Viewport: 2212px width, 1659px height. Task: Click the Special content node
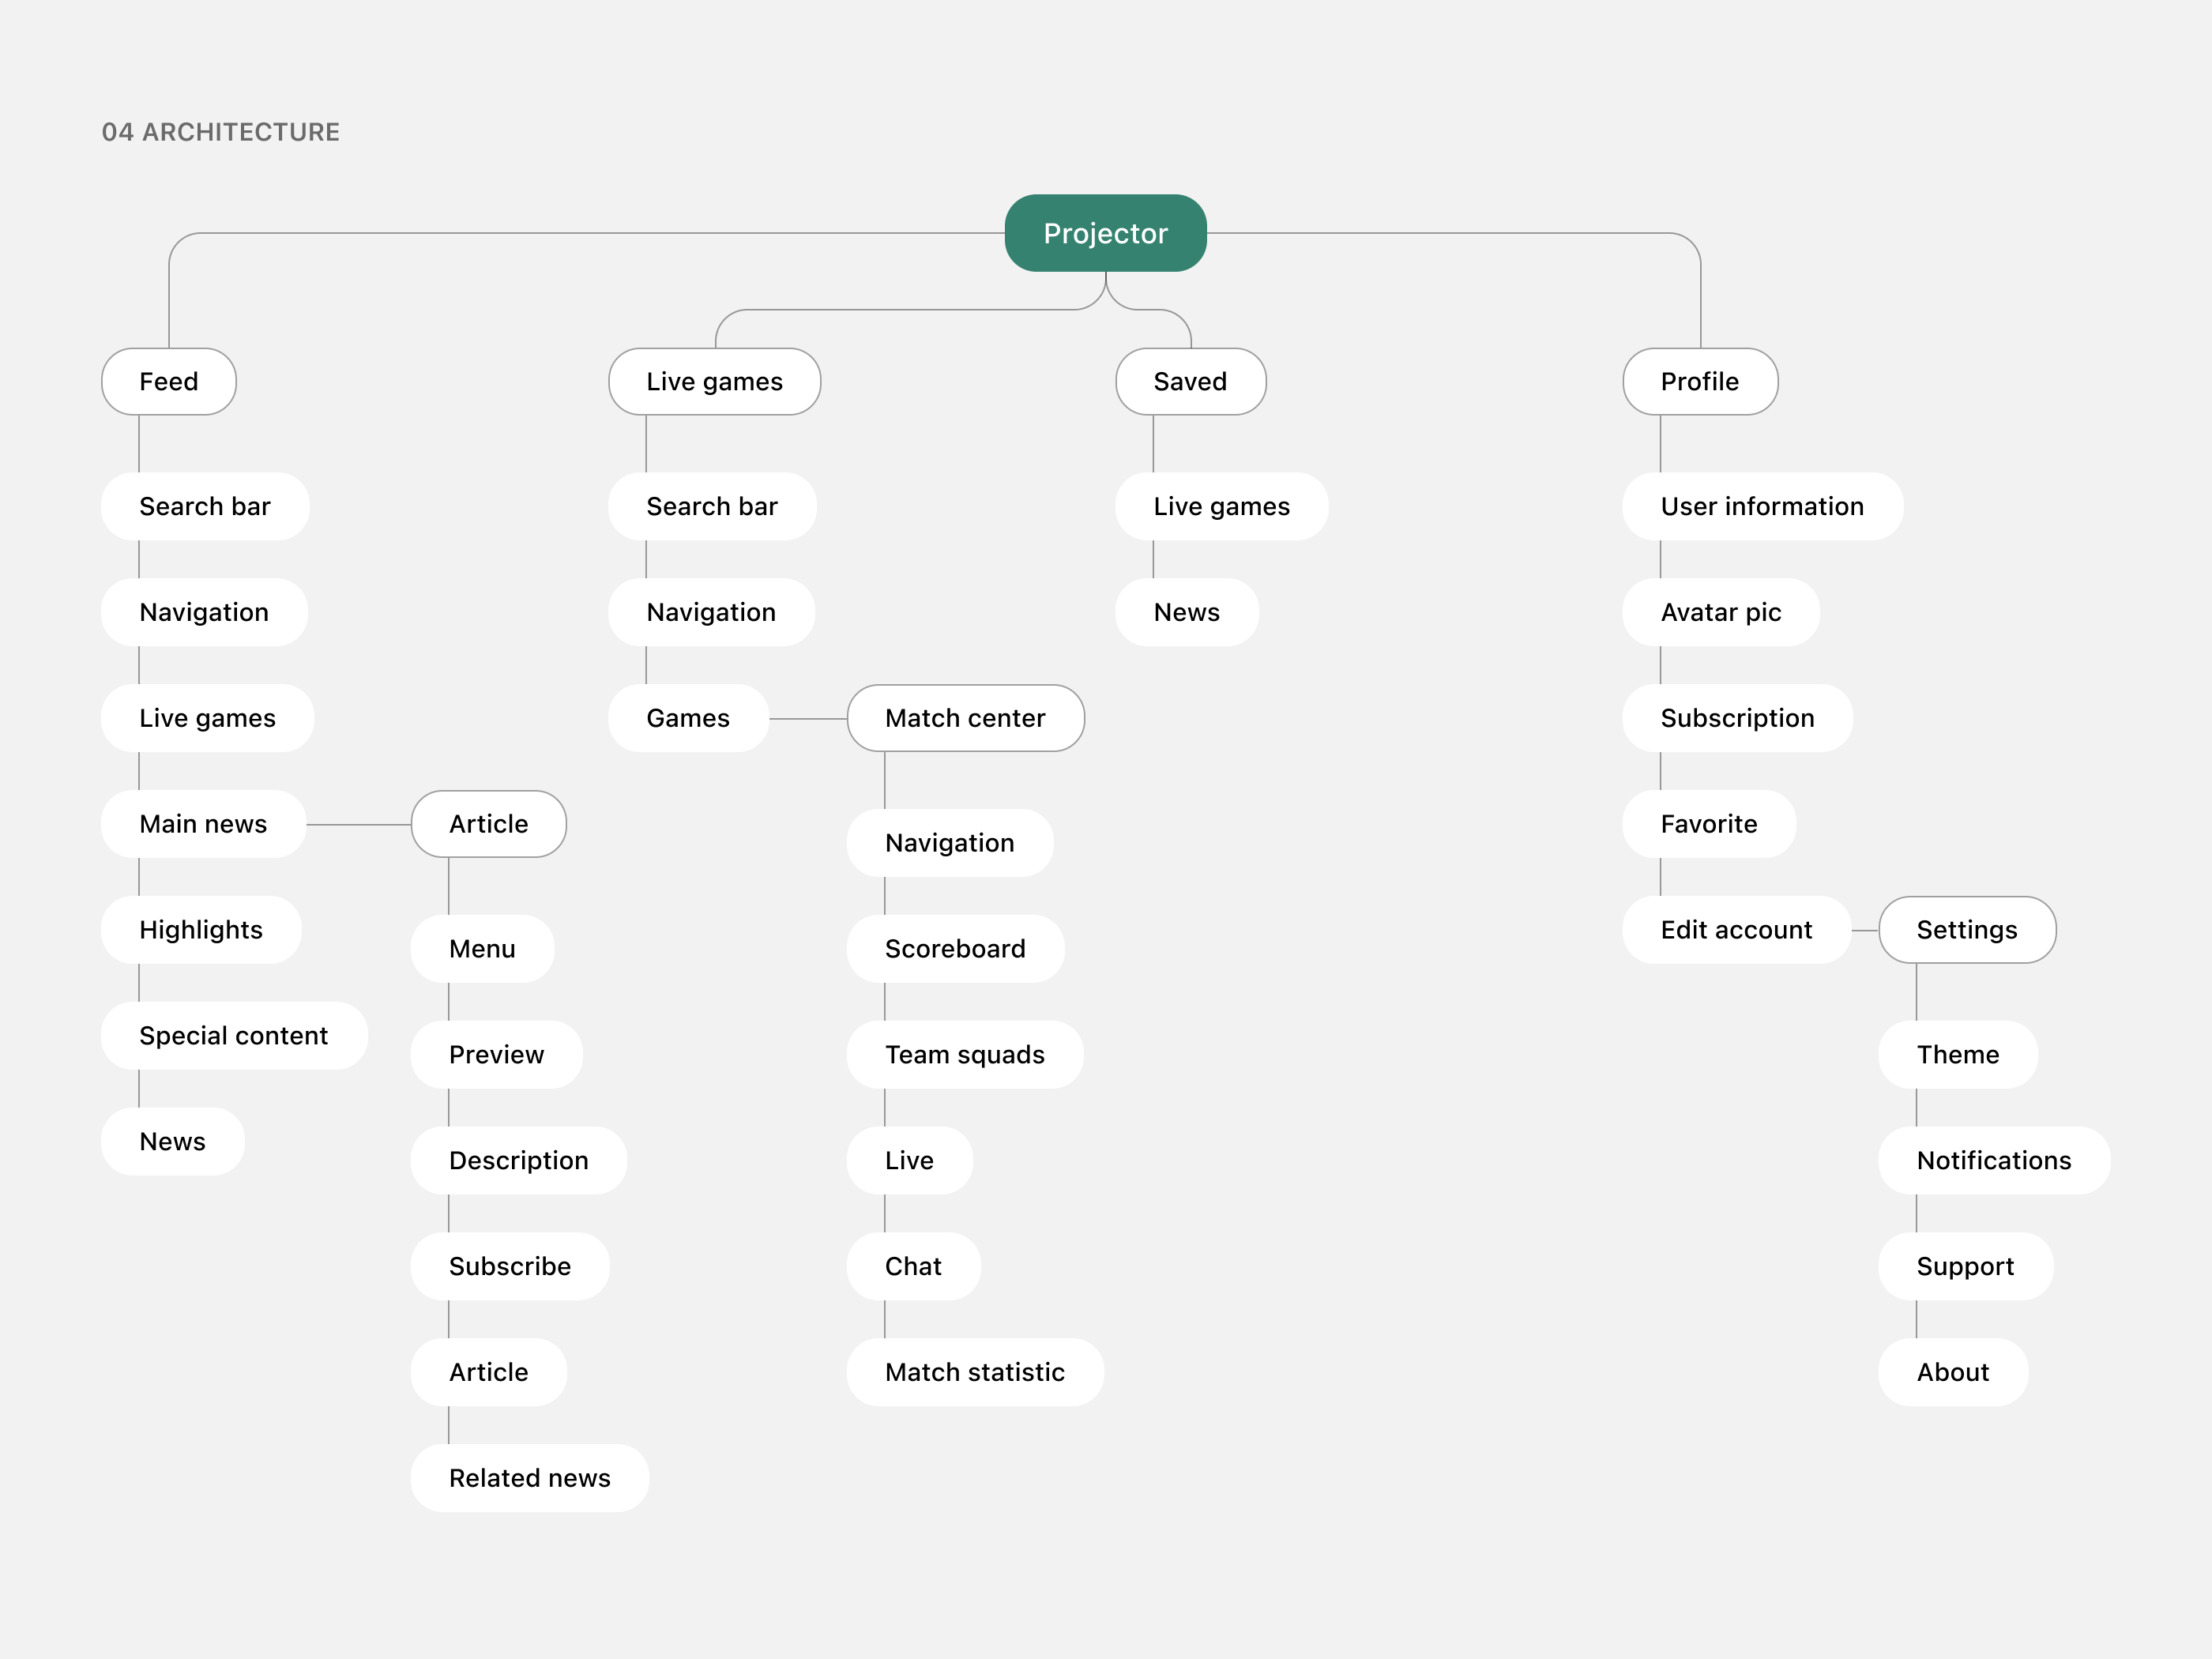click(x=234, y=1036)
